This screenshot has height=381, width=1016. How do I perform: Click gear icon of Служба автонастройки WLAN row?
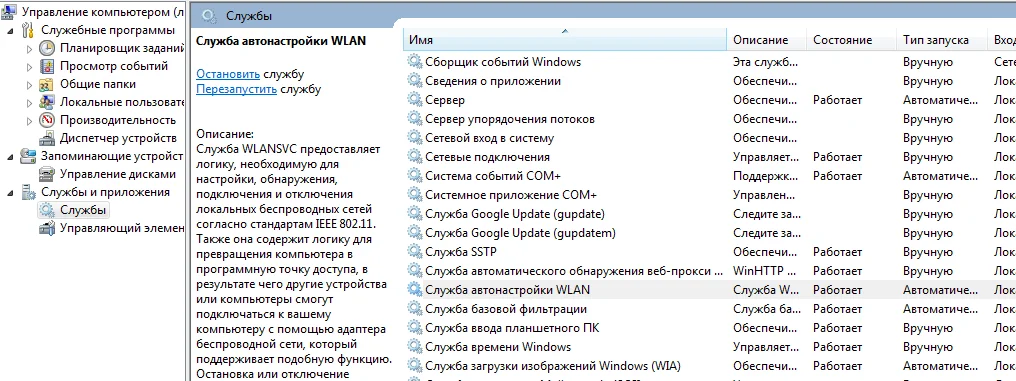(414, 290)
